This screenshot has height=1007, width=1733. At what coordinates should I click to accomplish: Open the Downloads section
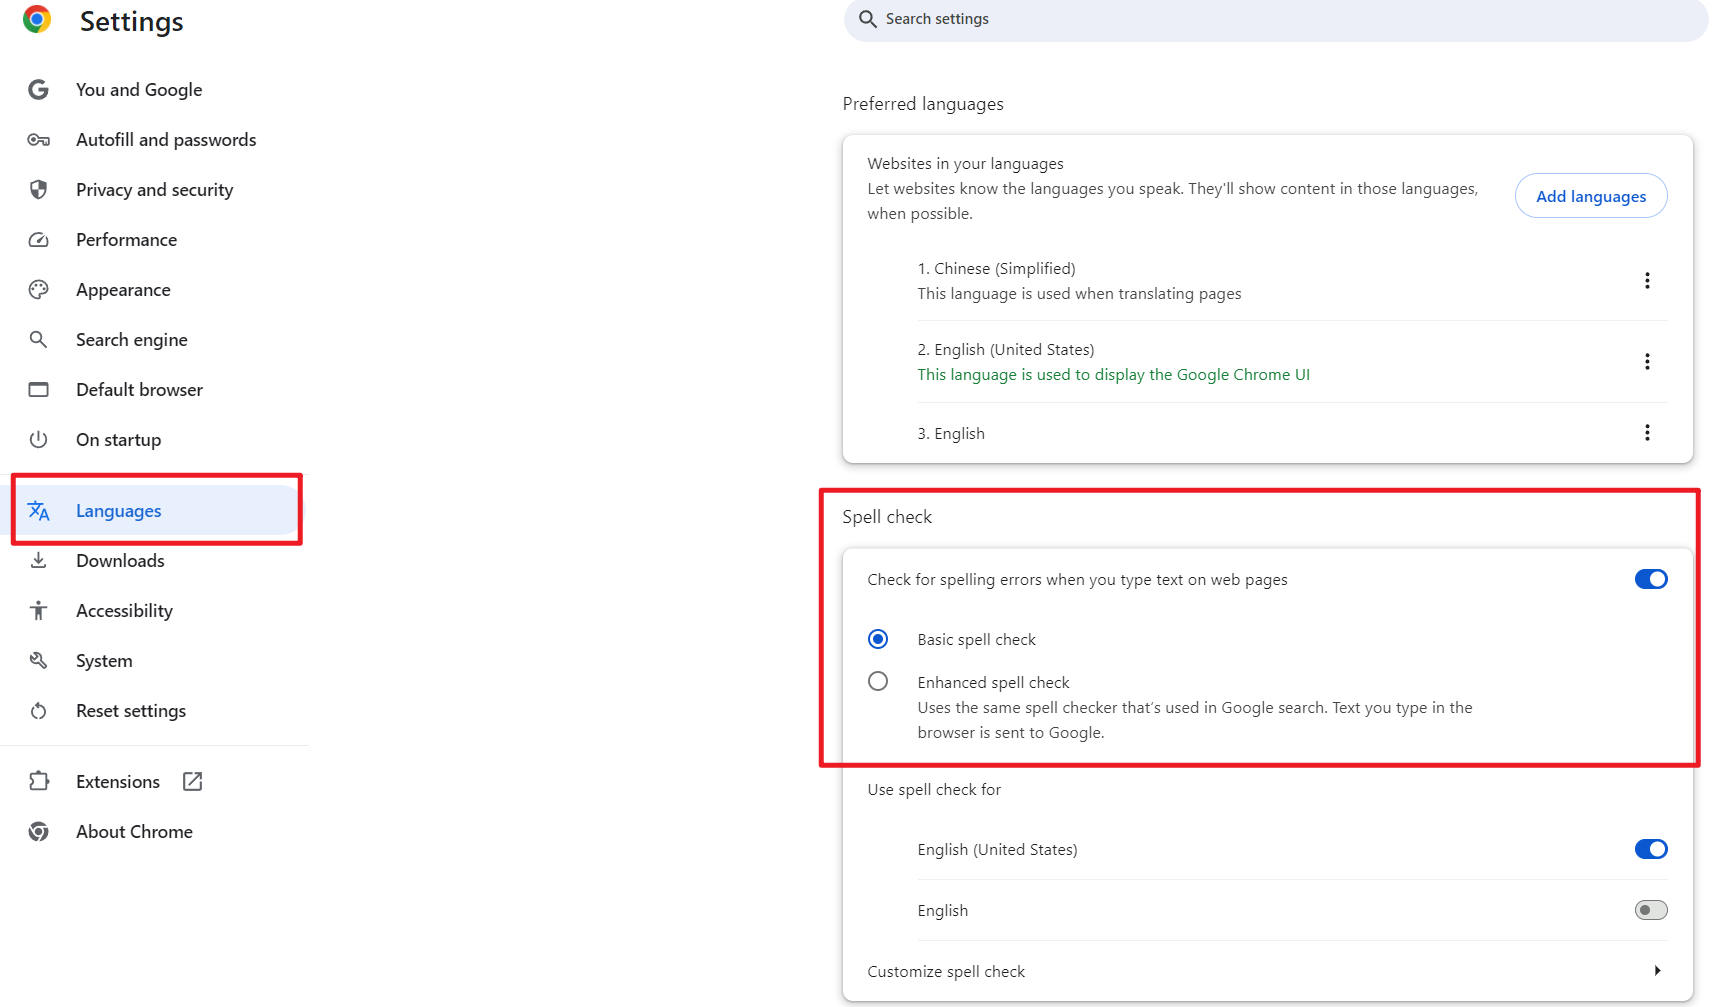120,561
